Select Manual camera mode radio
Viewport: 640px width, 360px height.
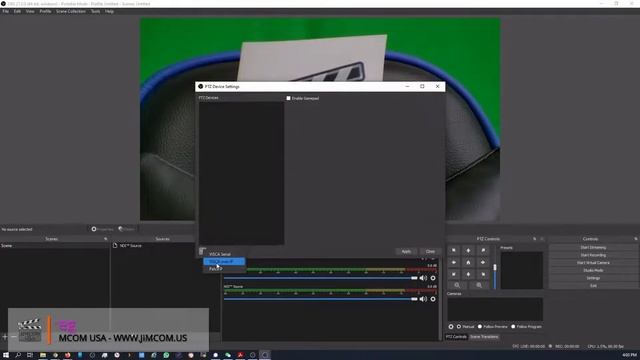pos(459,327)
